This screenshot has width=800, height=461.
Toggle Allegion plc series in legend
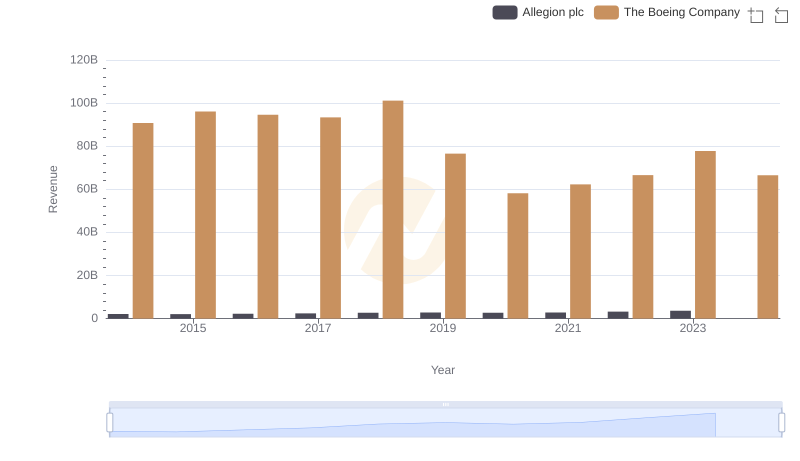[538, 12]
